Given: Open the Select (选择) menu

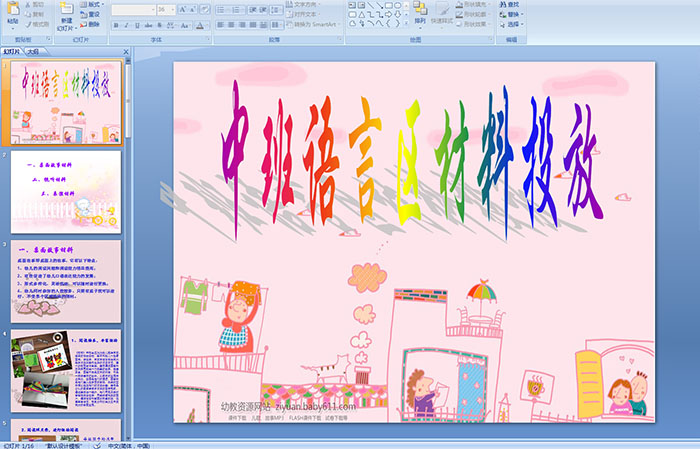Looking at the screenshot, I should 512,24.
